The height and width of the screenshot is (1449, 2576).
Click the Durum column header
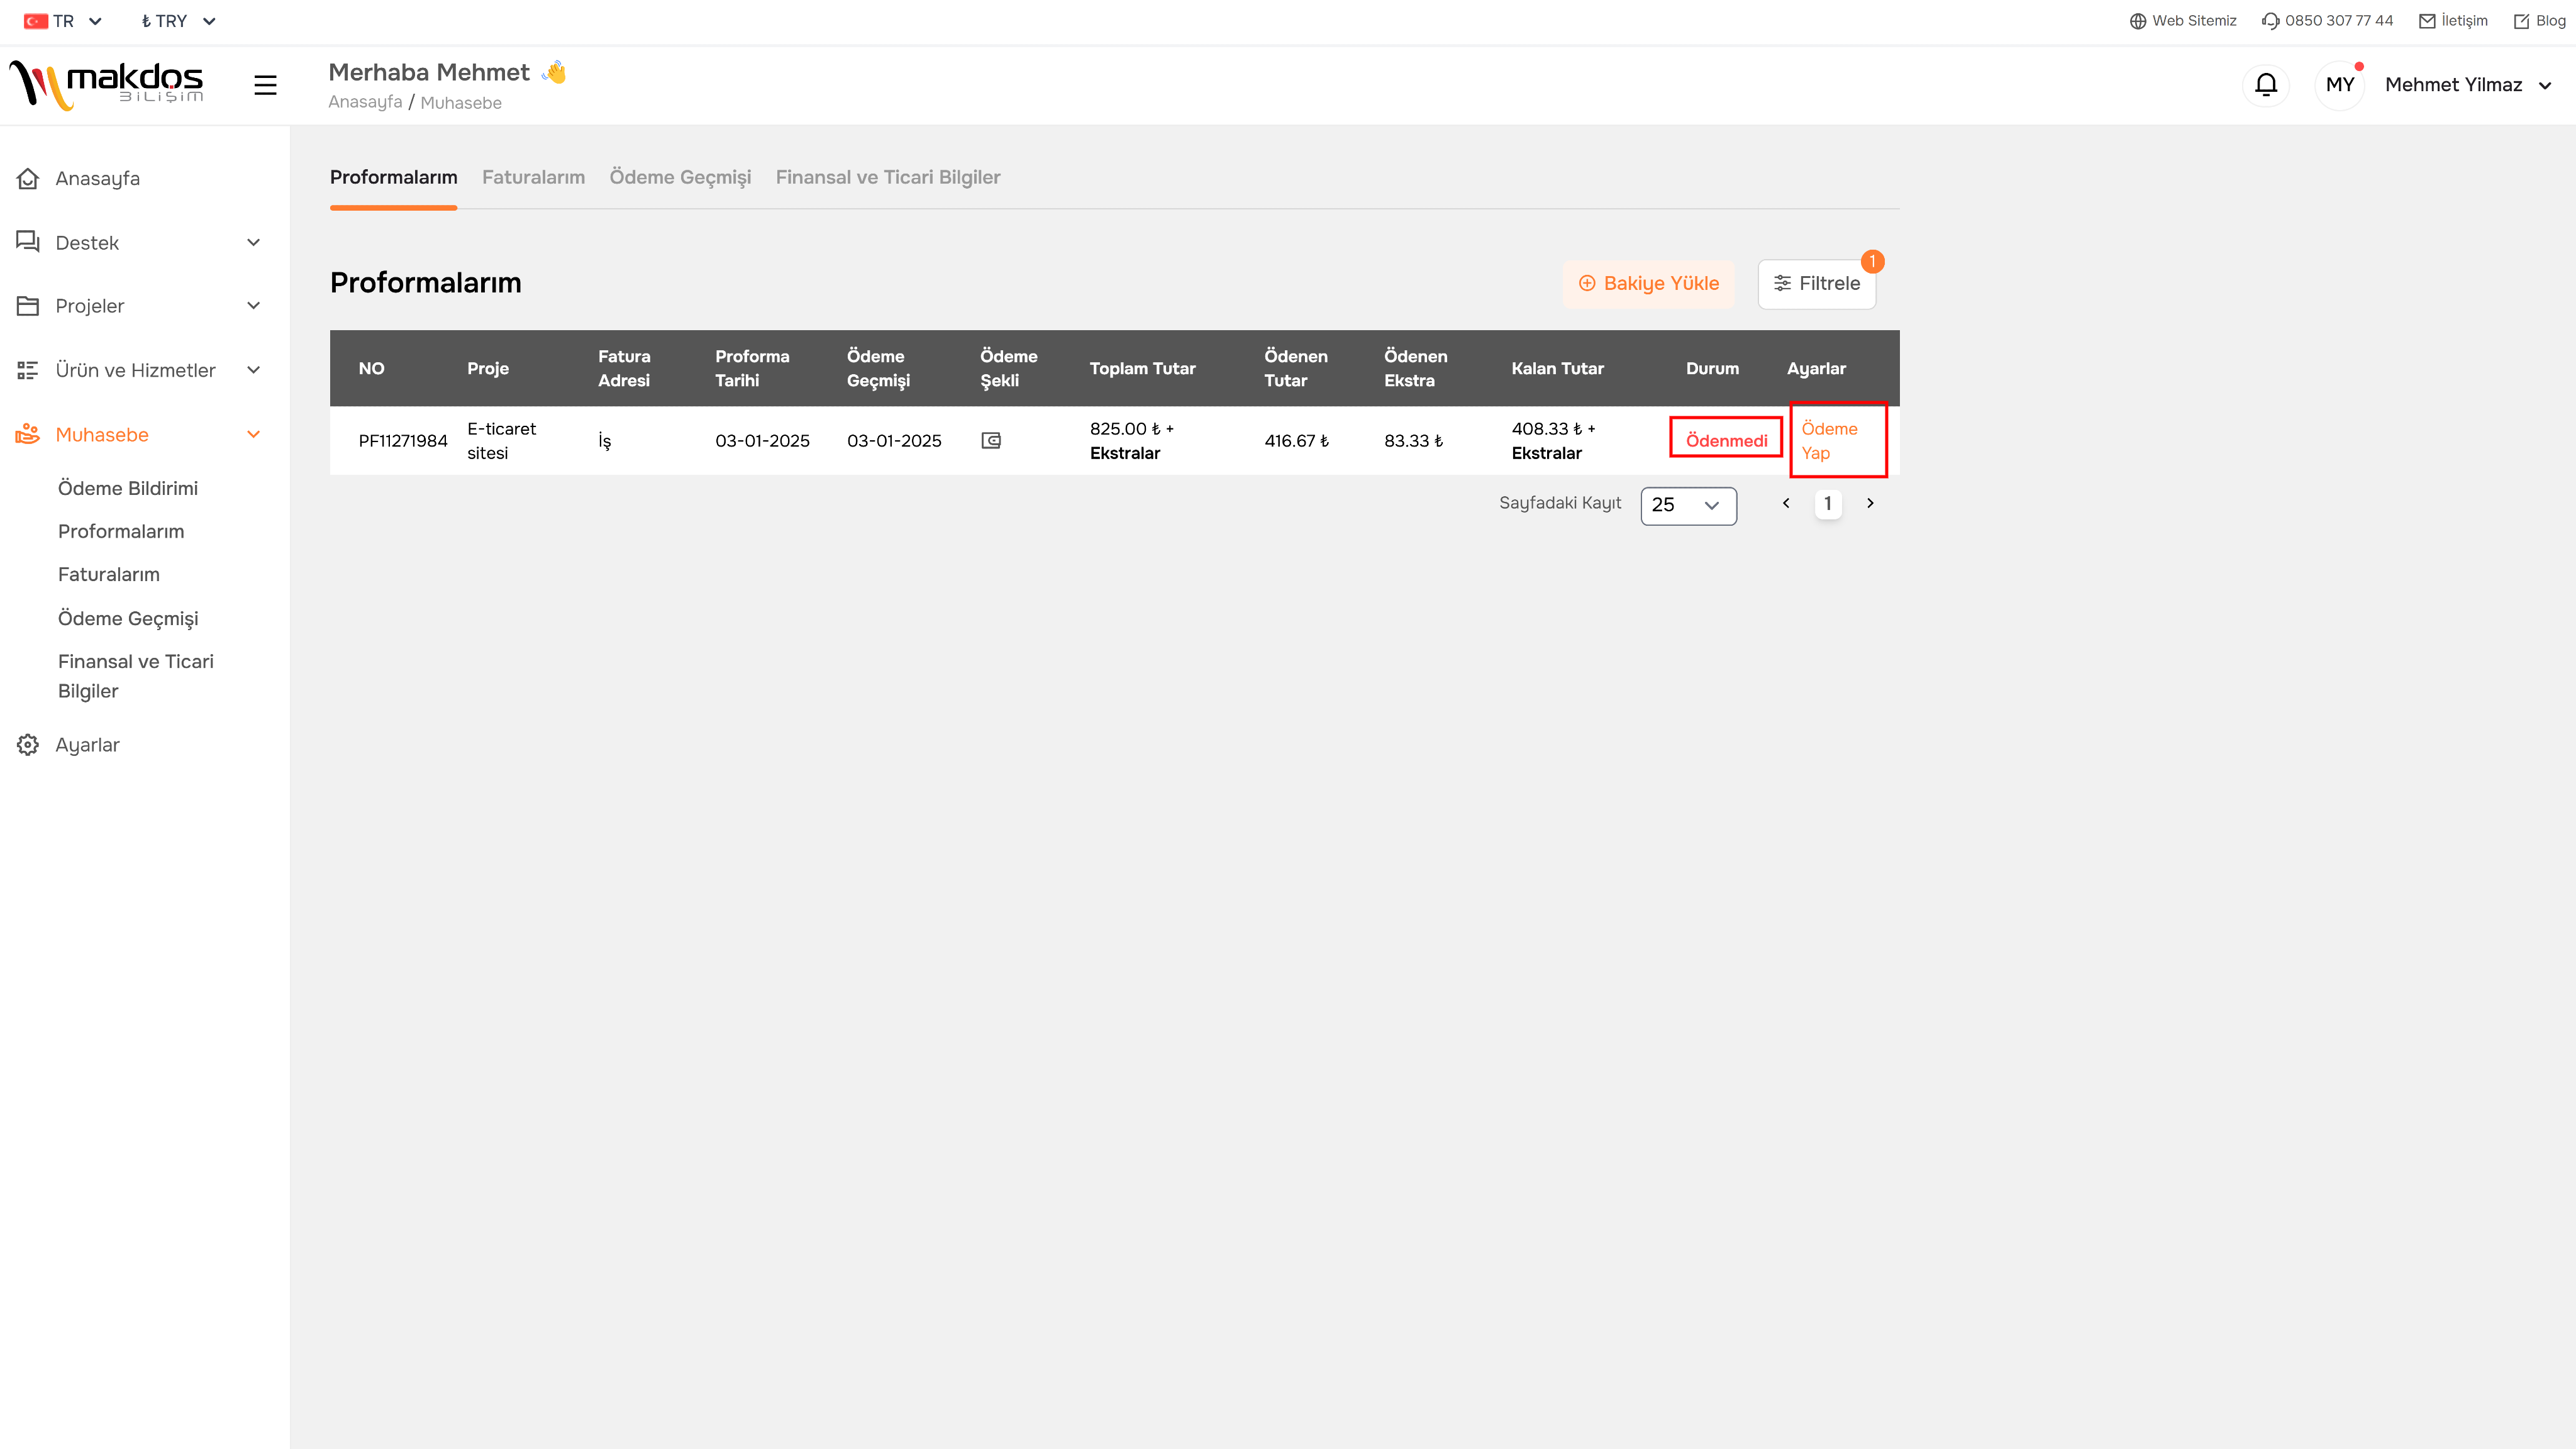click(1712, 368)
